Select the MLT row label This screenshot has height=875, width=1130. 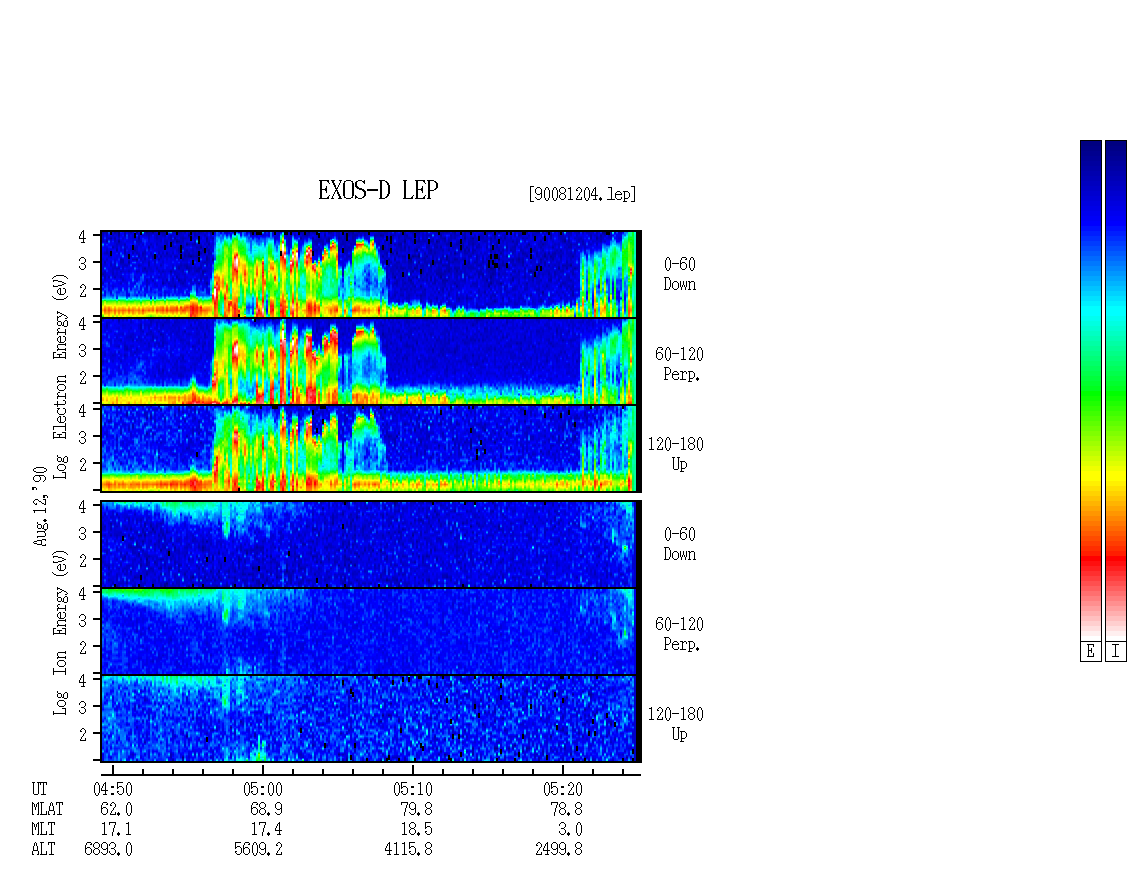tap(43, 829)
